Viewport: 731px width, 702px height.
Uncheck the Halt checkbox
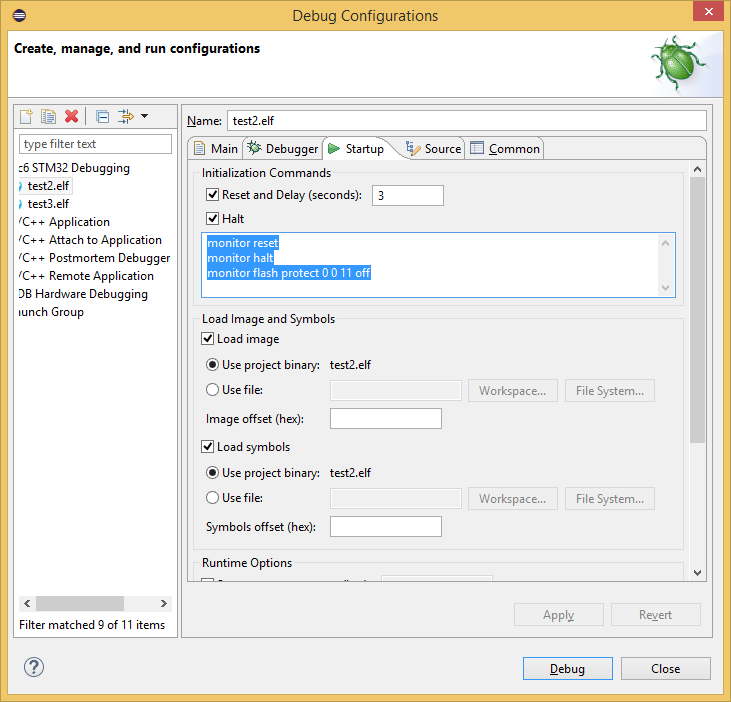coord(212,219)
